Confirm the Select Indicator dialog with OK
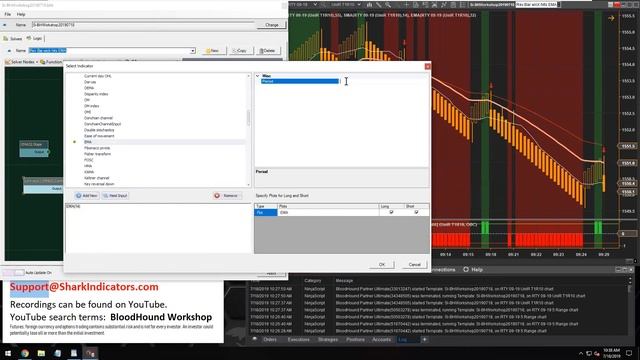640x360 pixels. 382,264
